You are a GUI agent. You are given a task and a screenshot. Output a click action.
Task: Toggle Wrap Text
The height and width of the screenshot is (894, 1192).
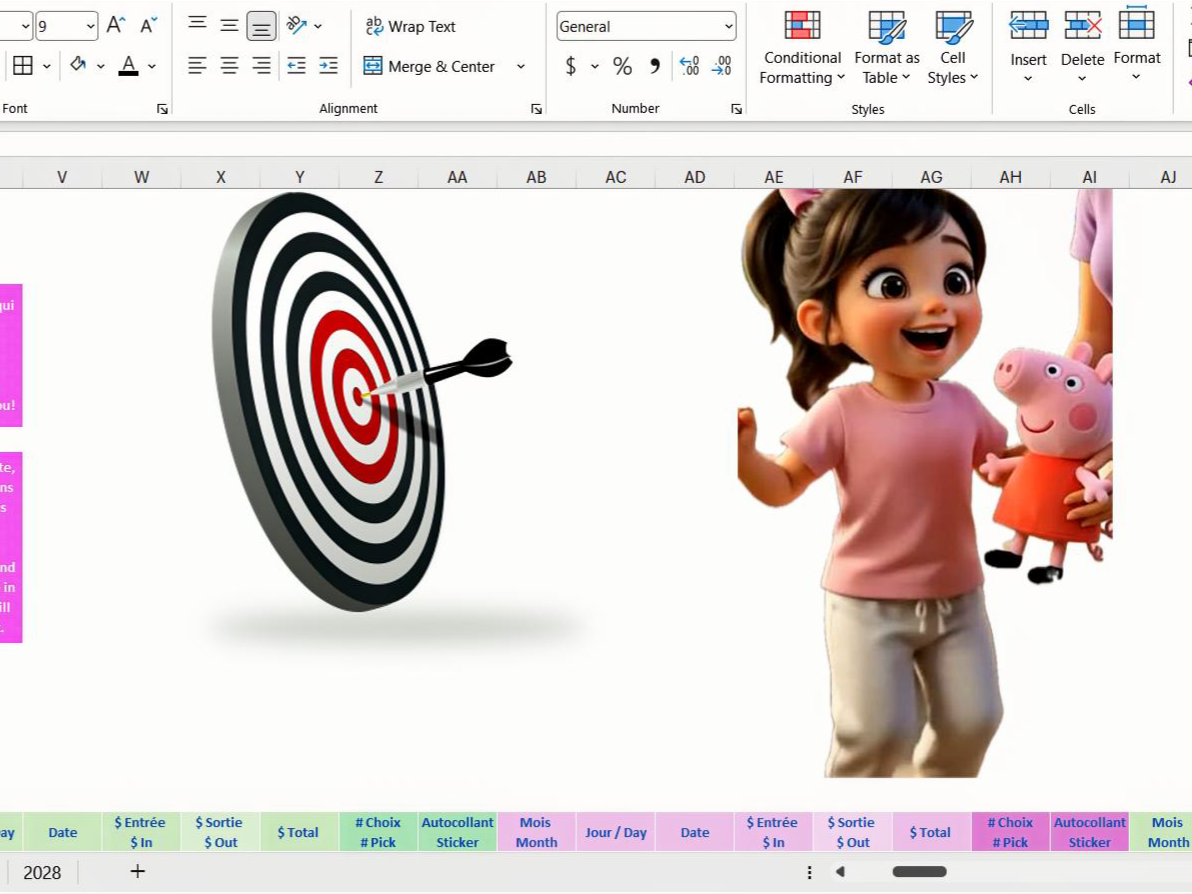click(x=410, y=27)
